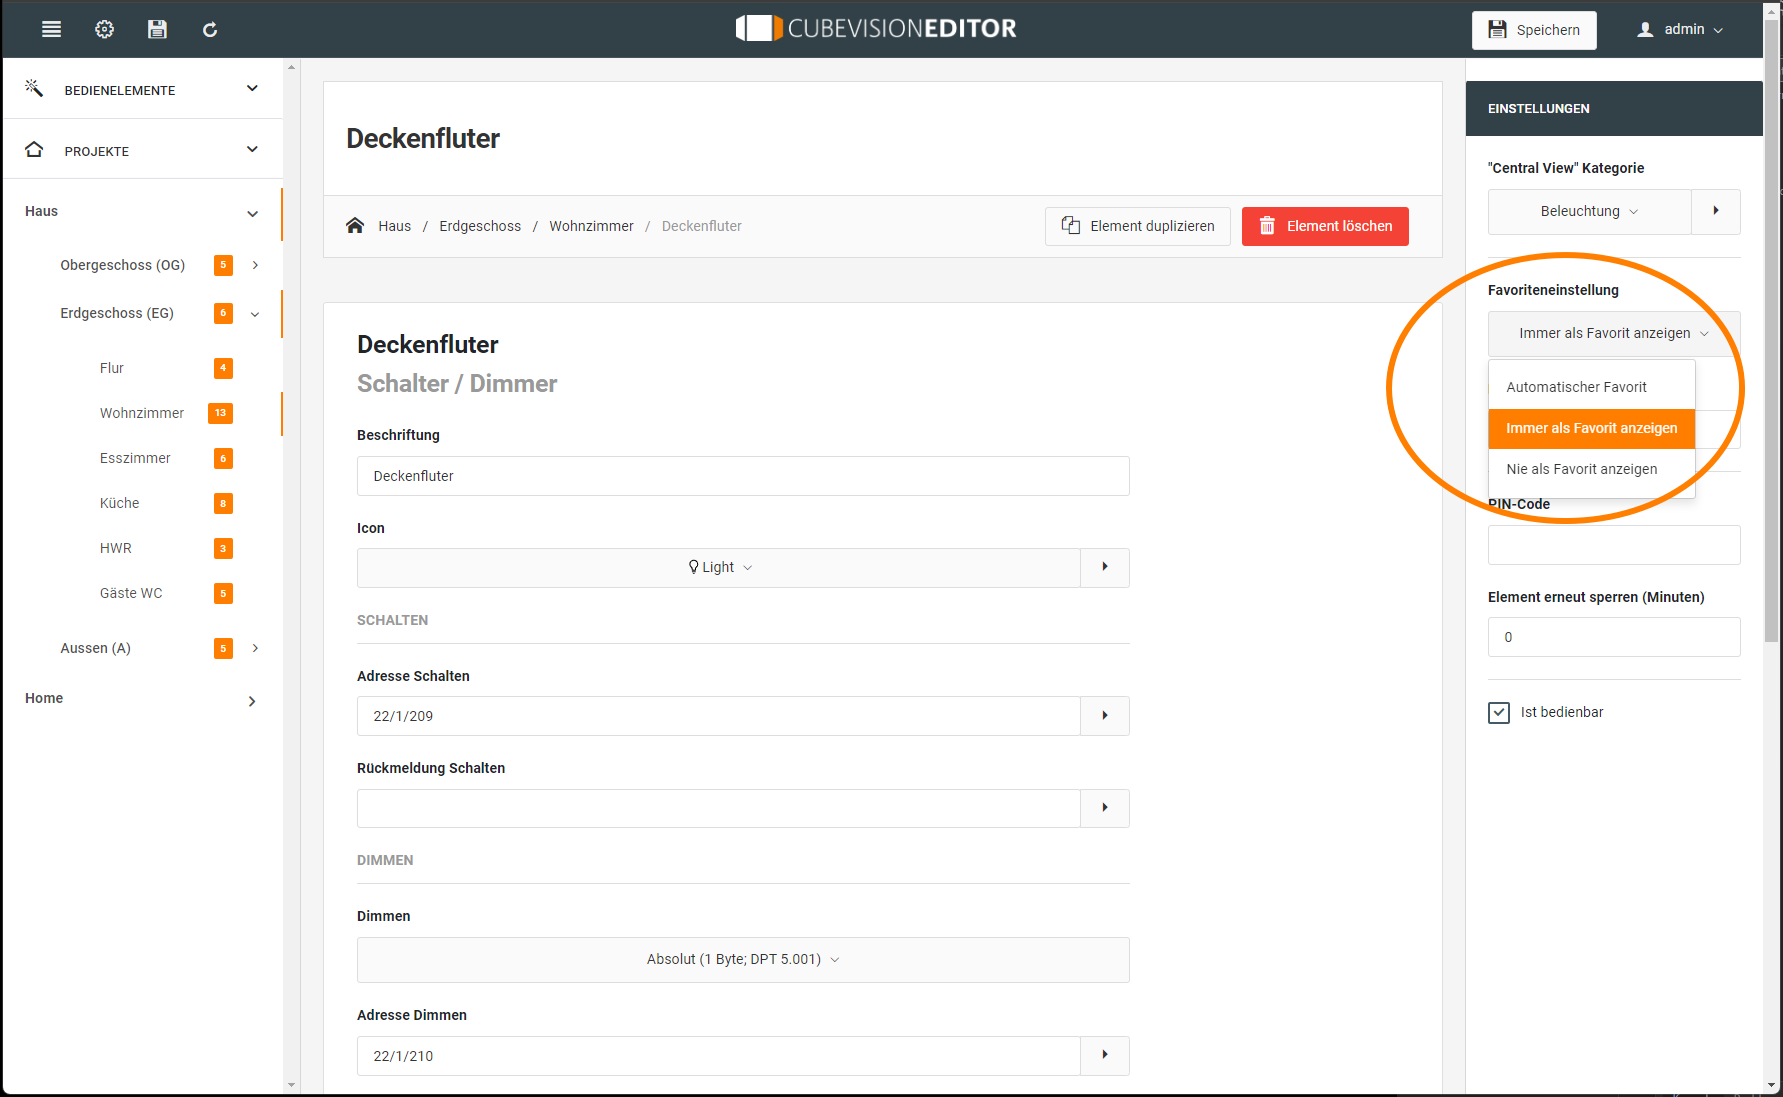
Task: Click the Obergeschoss count badge 5
Action: point(223,265)
